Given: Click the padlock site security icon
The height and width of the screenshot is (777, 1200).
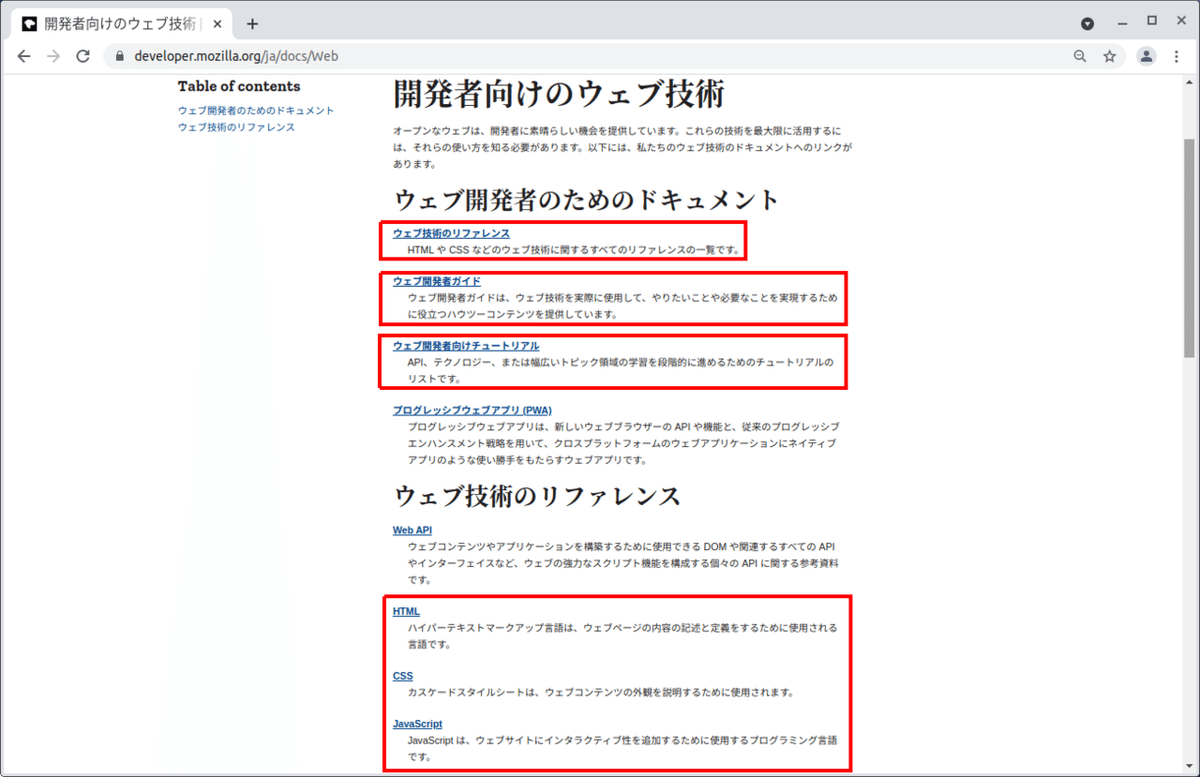Looking at the screenshot, I should point(119,57).
